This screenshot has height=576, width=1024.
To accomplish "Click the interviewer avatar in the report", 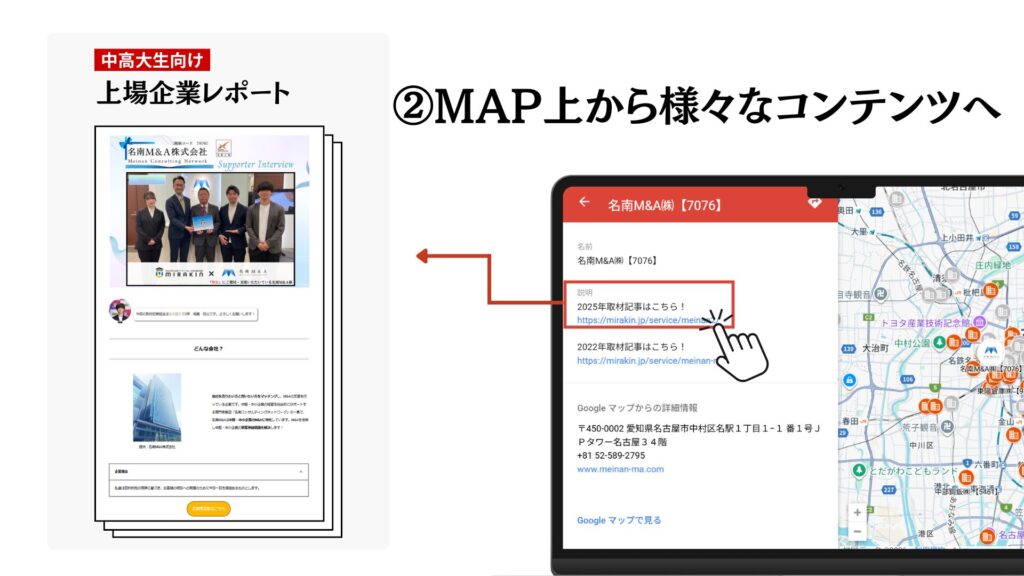I will pyautogui.click(x=120, y=312).
